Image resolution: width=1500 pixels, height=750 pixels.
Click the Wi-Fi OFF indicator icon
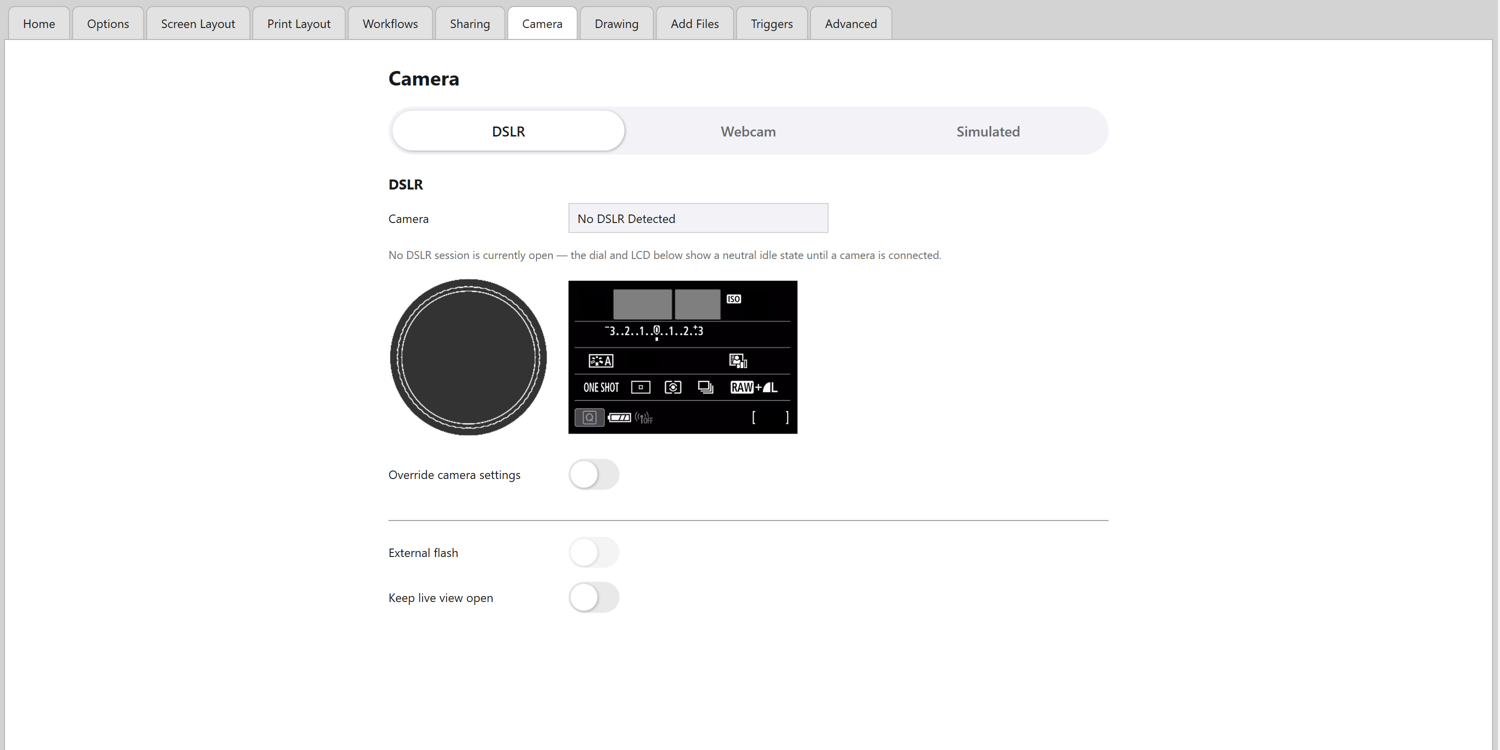pyautogui.click(x=644, y=418)
